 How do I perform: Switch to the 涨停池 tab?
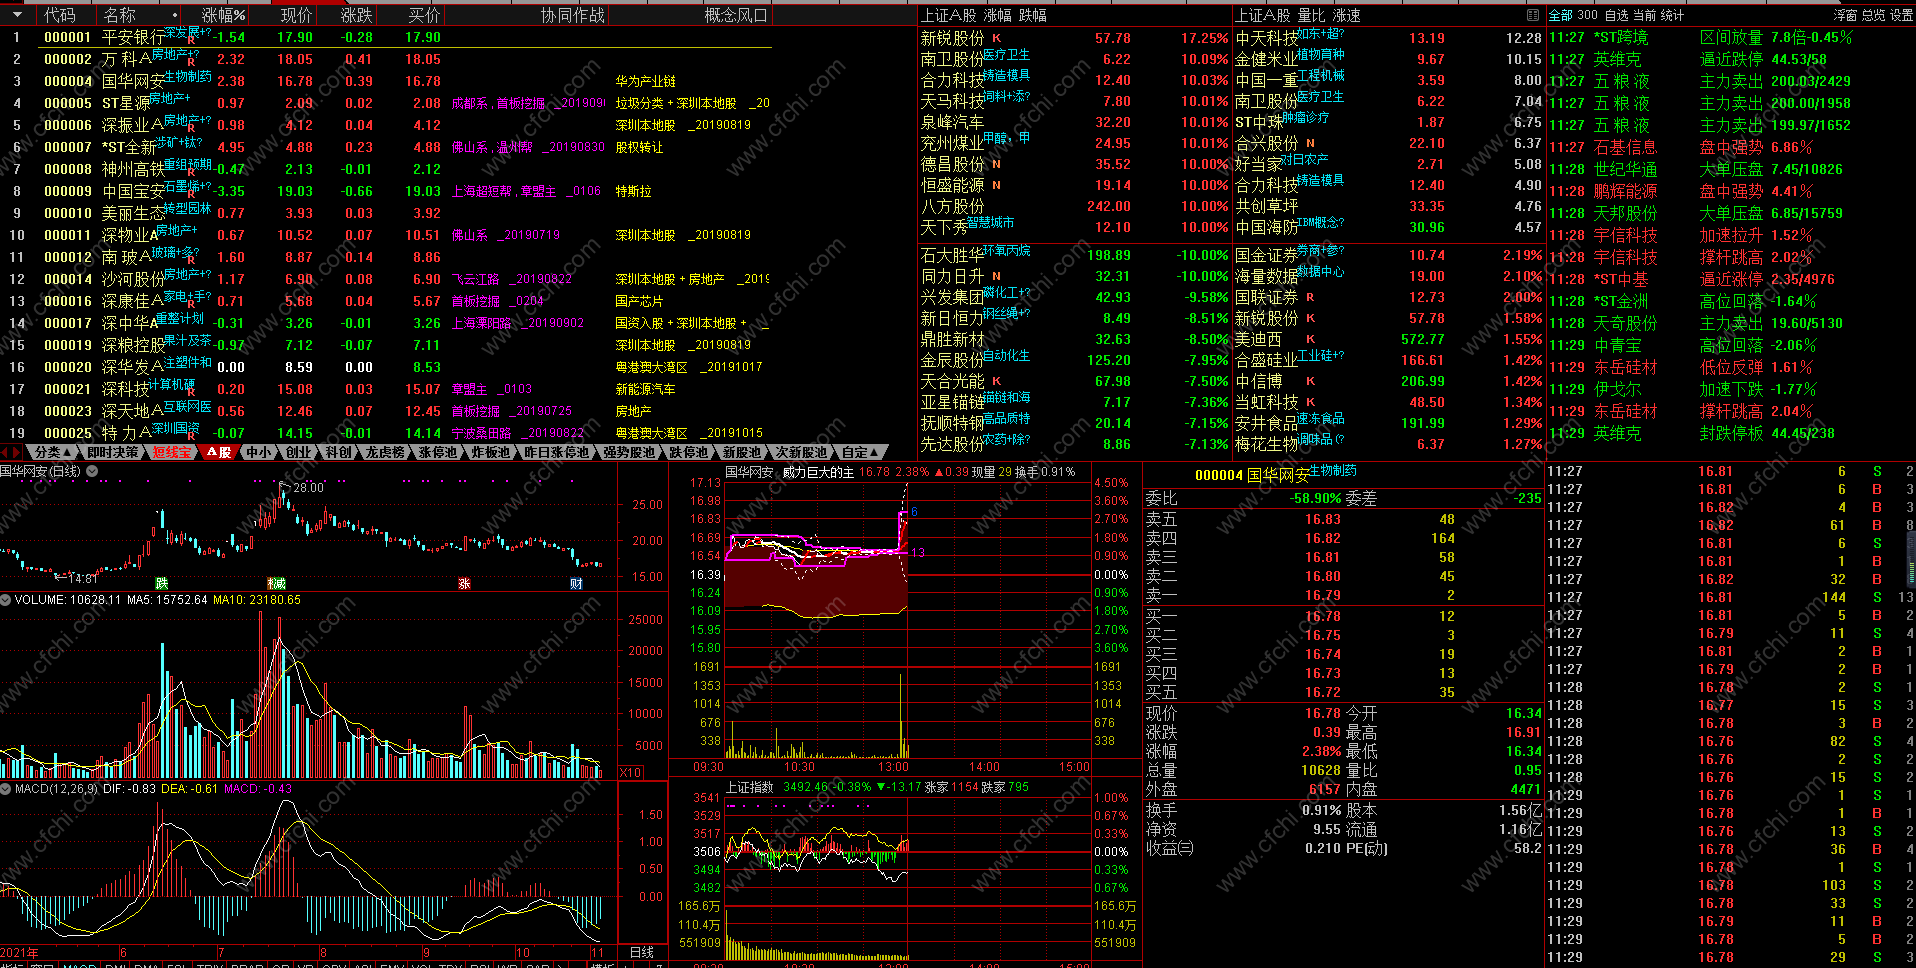coord(437,452)
